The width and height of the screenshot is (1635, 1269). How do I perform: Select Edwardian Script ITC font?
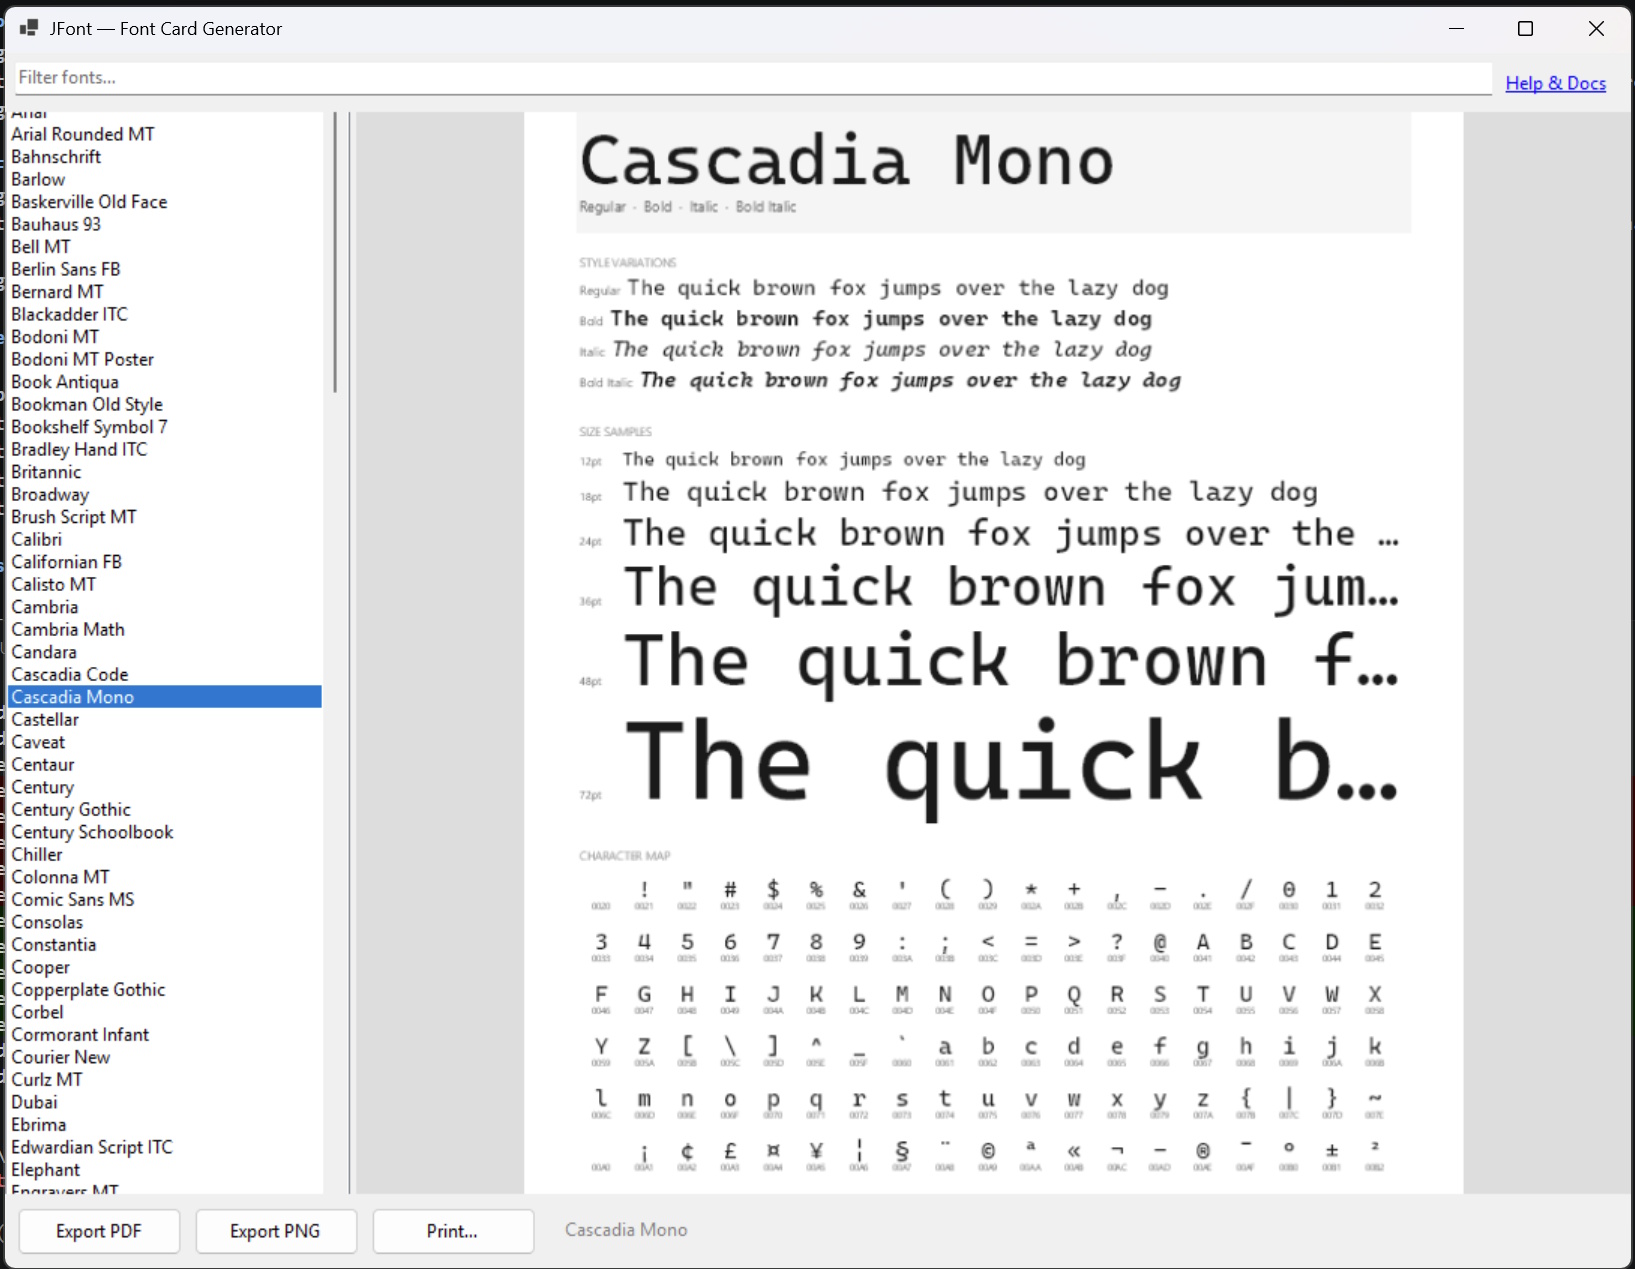[165, 1147]
